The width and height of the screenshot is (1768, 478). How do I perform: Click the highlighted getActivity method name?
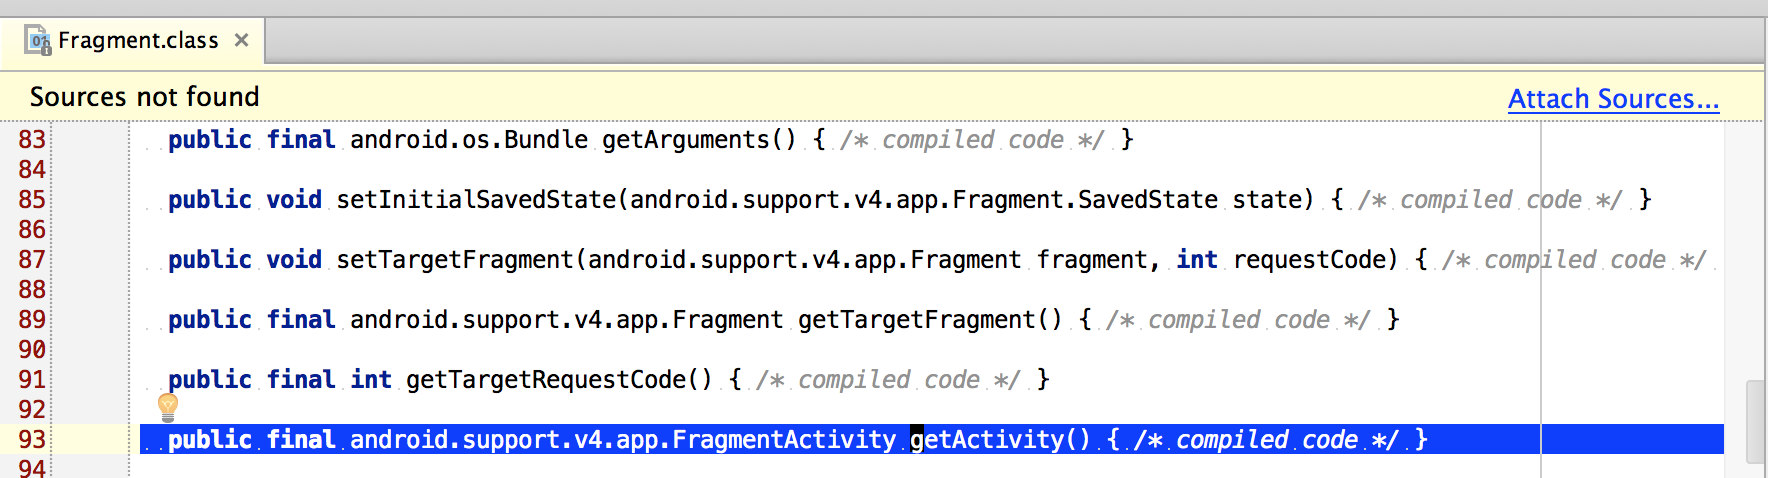(988, 439)
